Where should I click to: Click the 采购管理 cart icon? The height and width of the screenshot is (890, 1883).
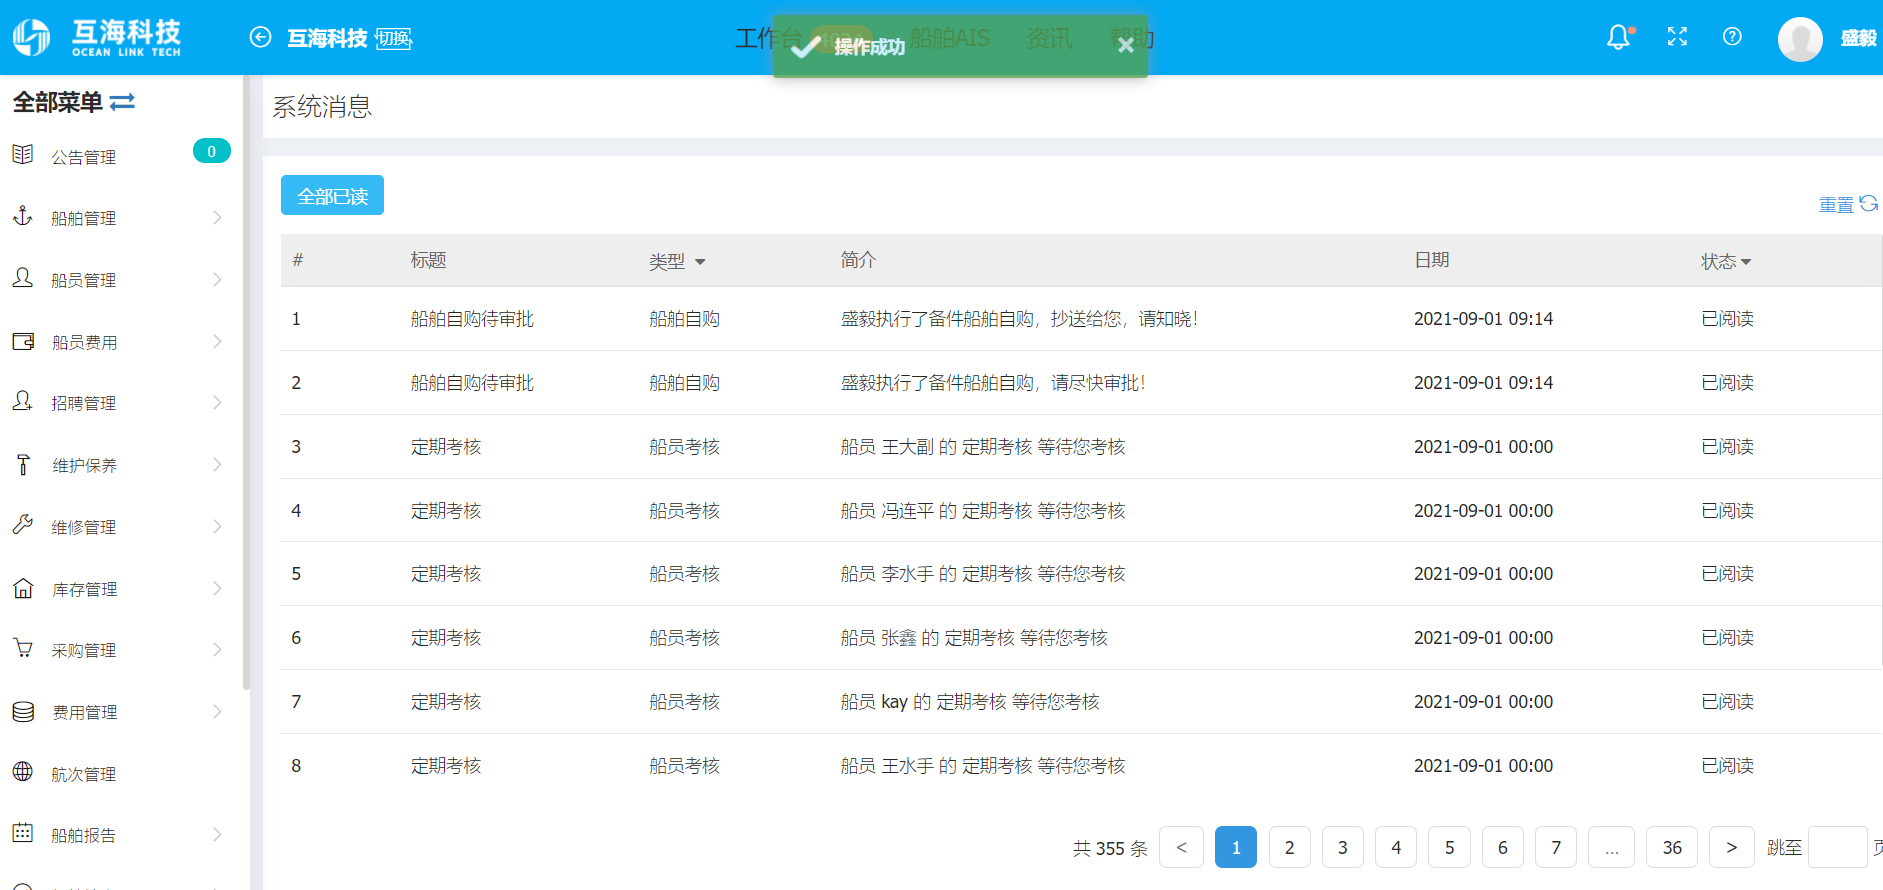pos(23,648)
